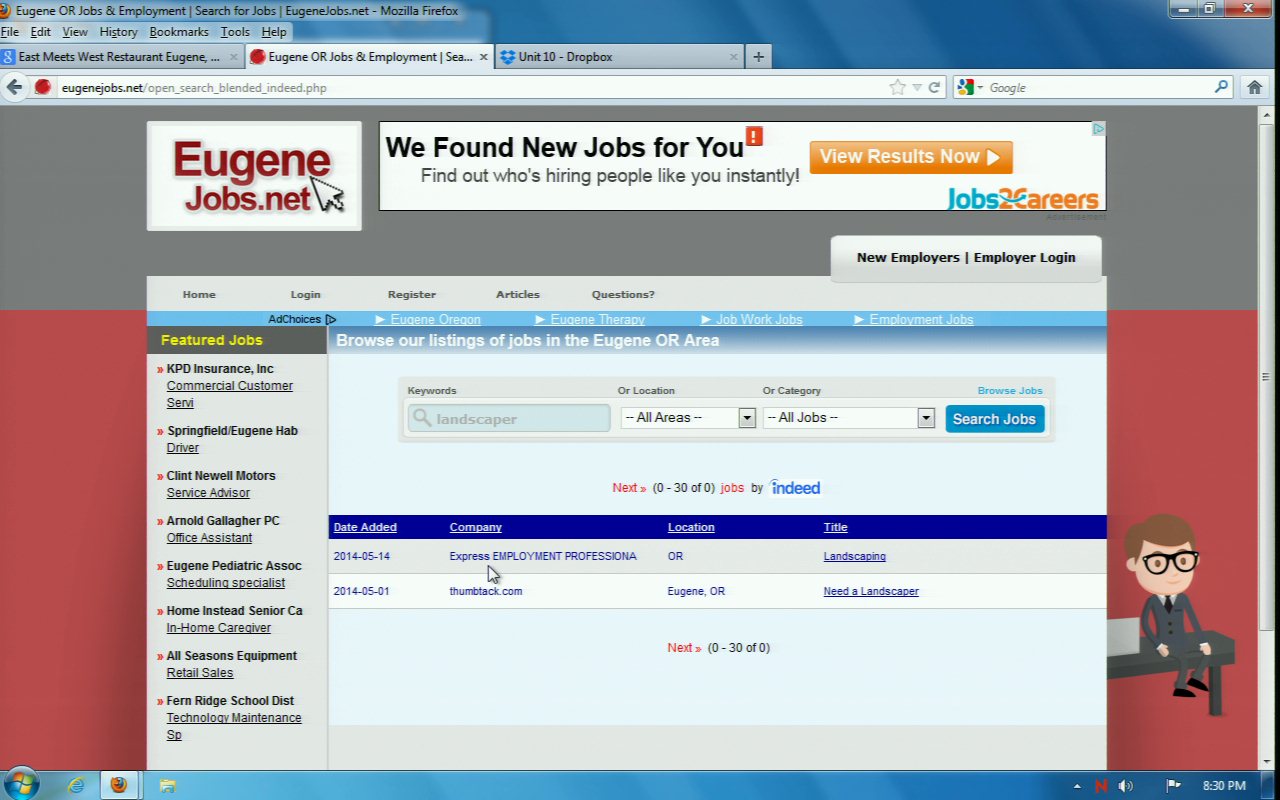Image resolution: width=1280 pixels, height=800 pixels.
Task: Click the search magnifier in Google box
Action: 1221,87
